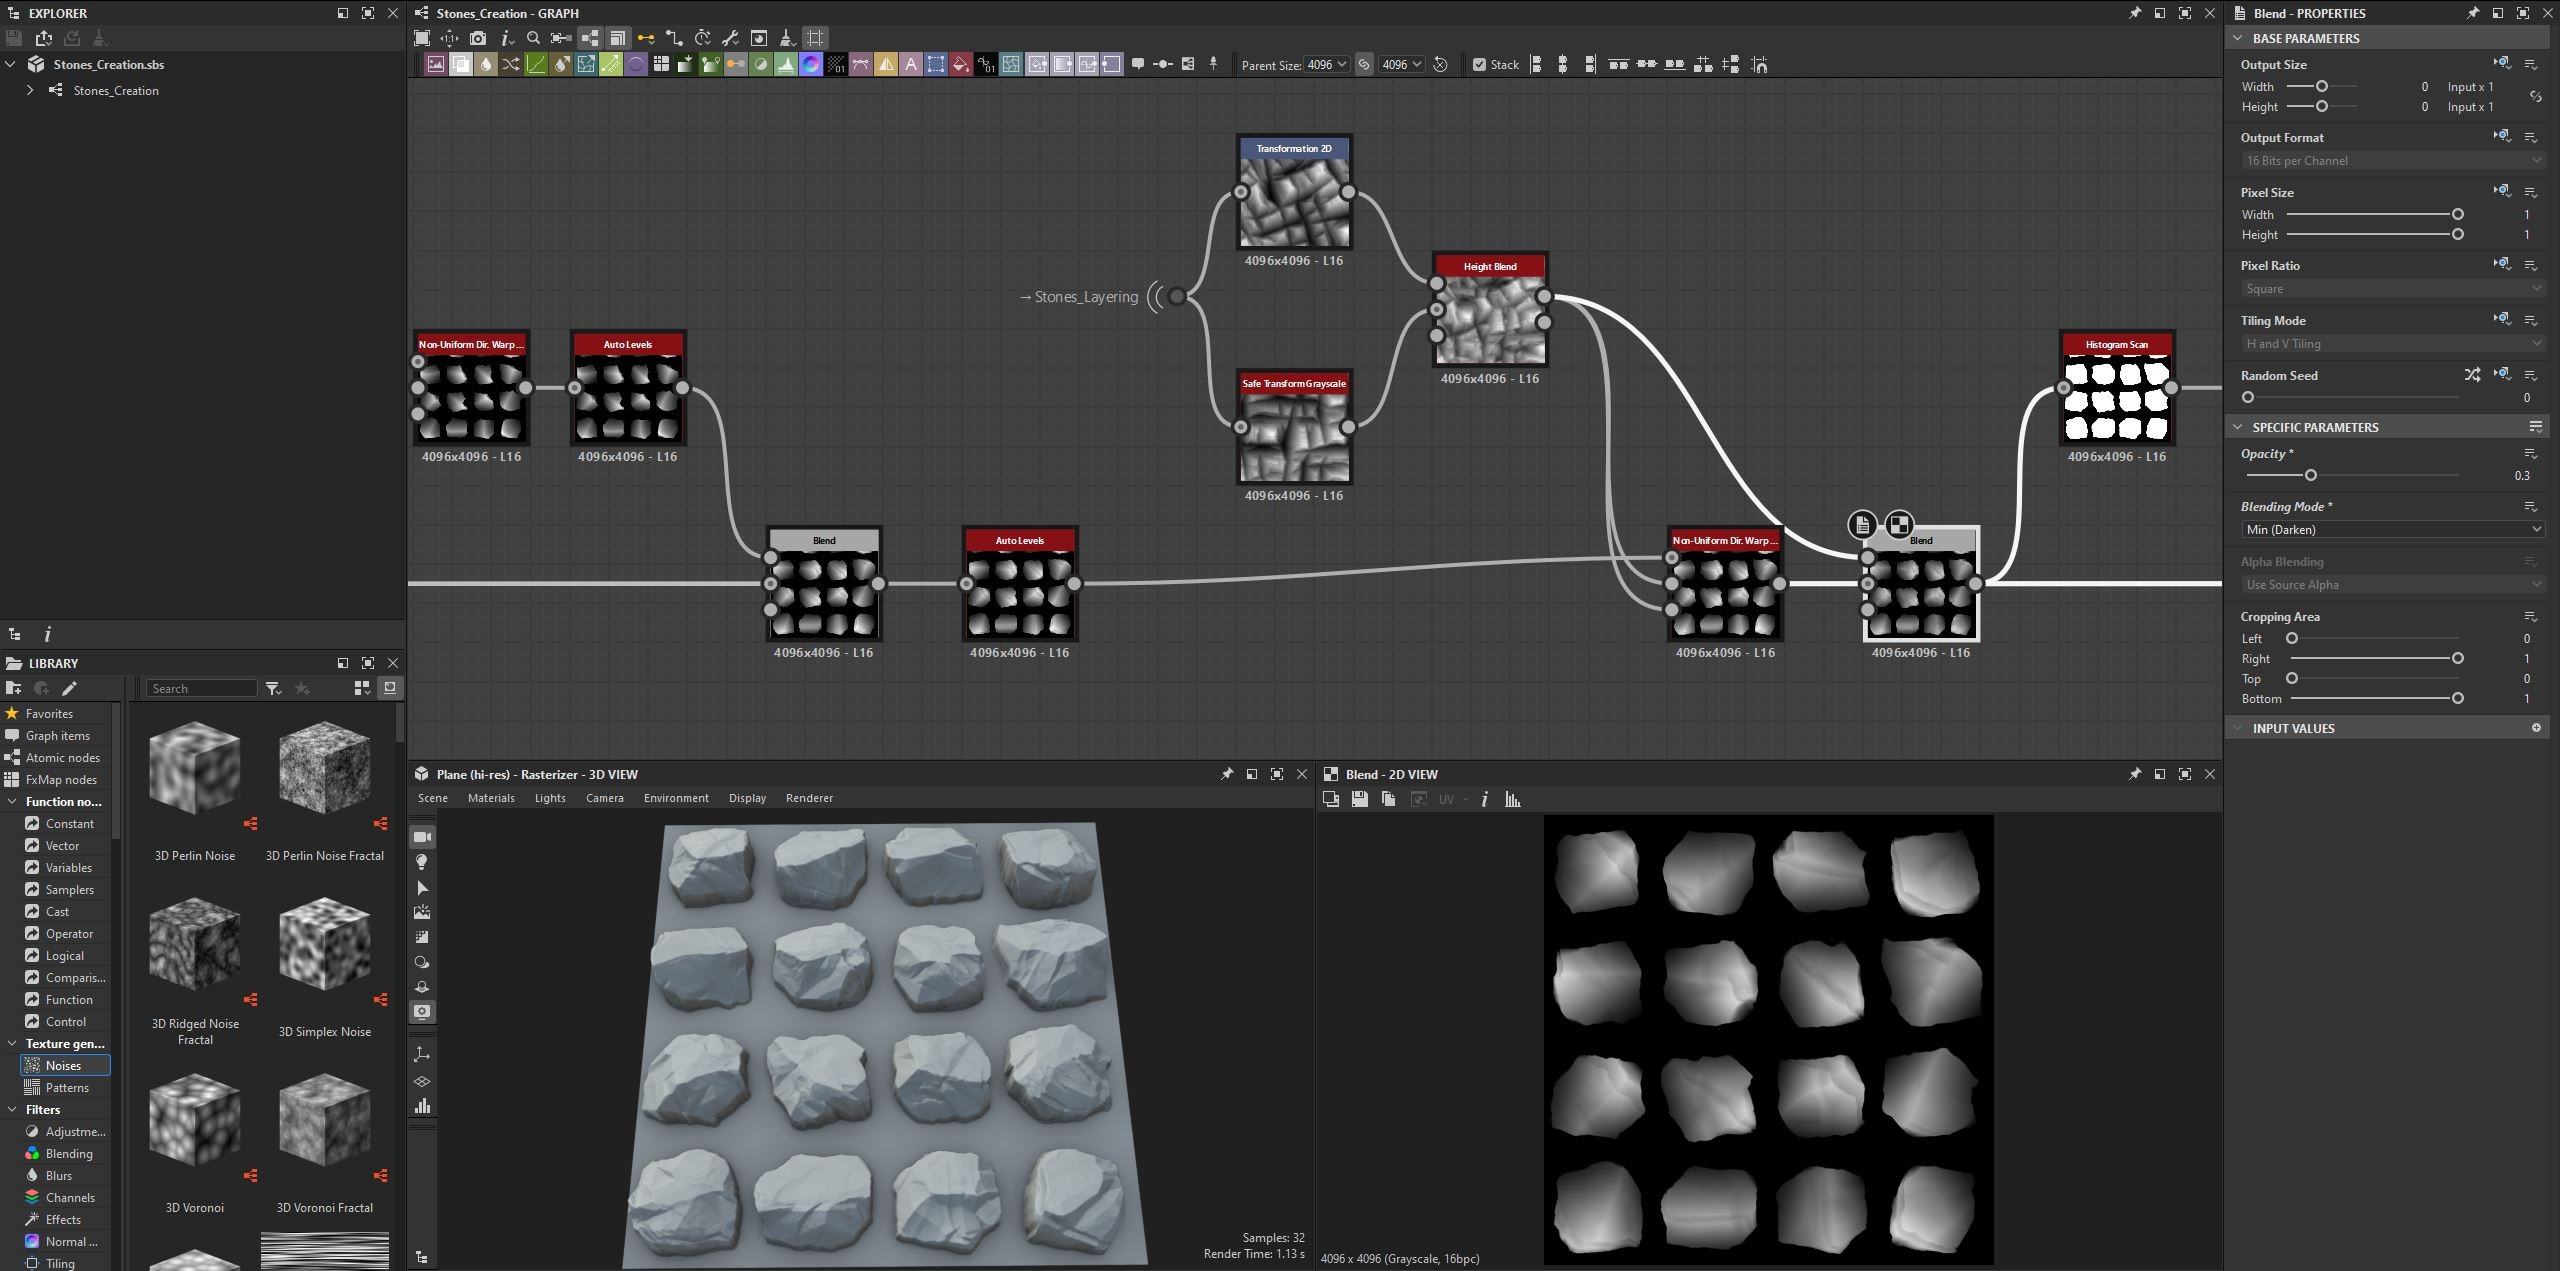Viewport: 2560px width, 1271px height.
Task: Add a Text node using the A icon
Action: tap(911, 64)
